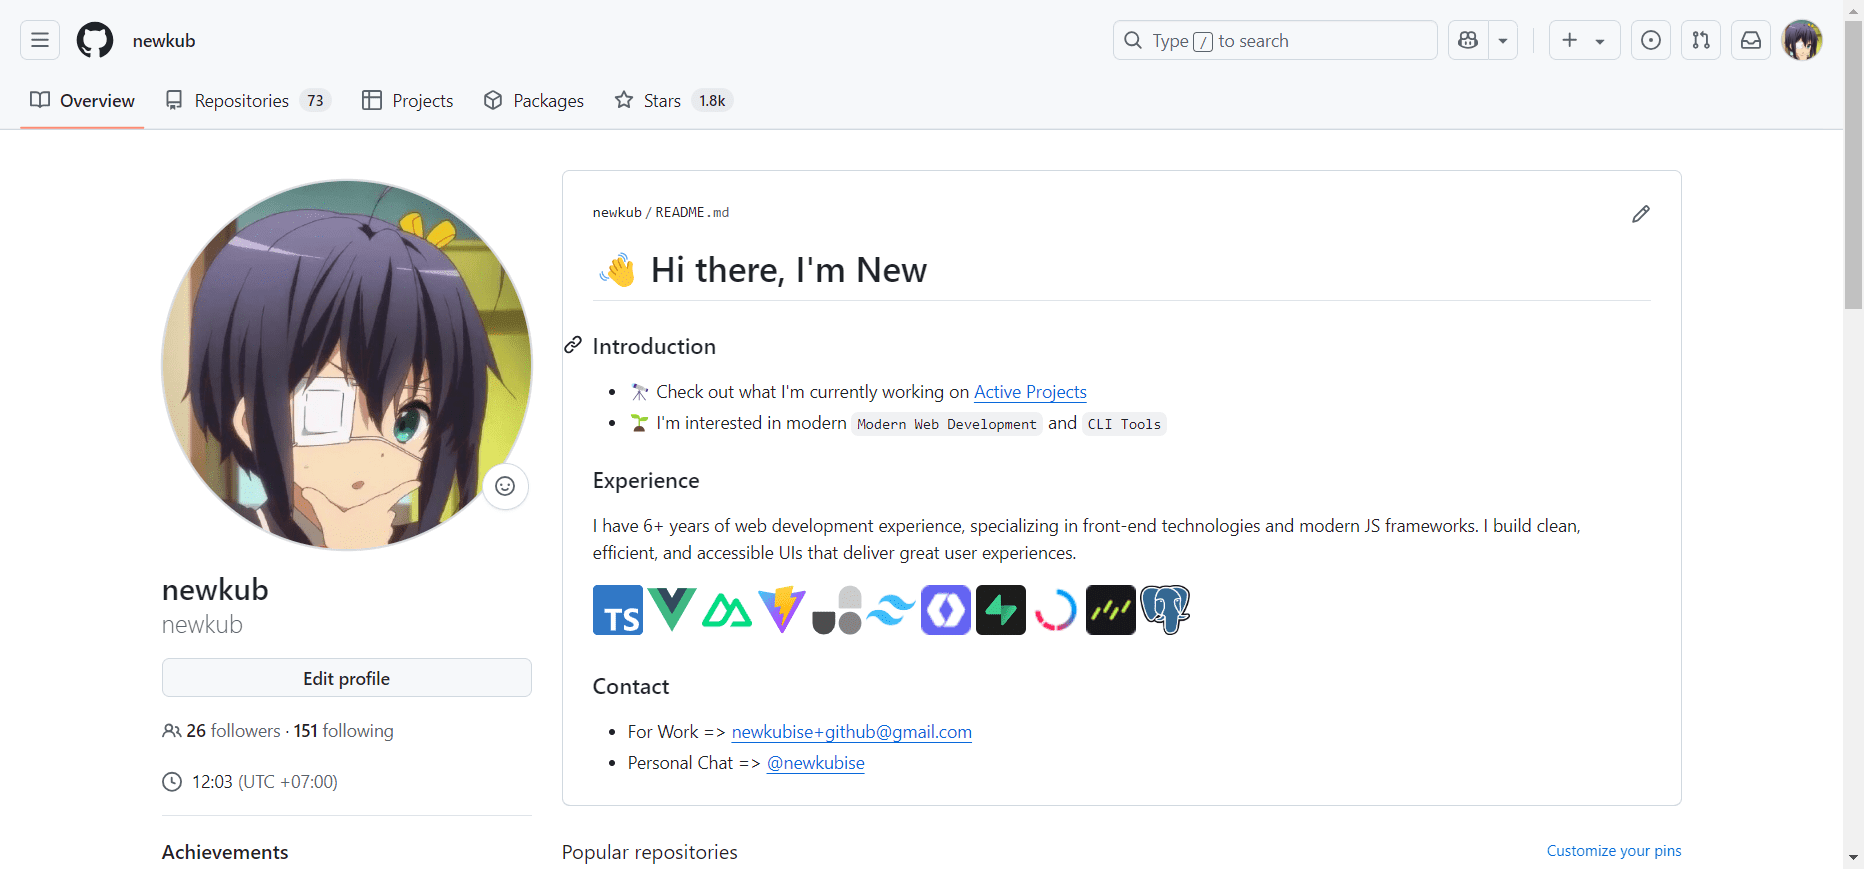1864x869 pixels.
Task: Click the README.md file name
Action: tap(692, 213)
